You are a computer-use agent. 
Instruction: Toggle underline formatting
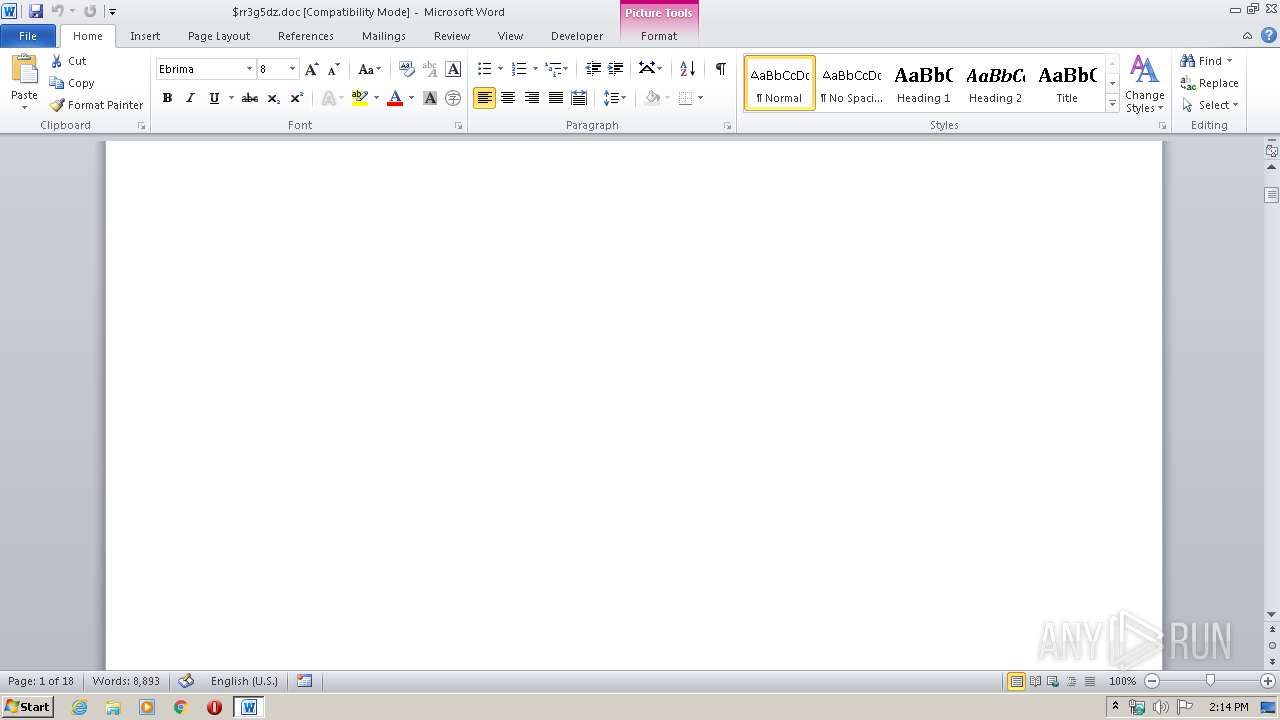coord(214,98)
